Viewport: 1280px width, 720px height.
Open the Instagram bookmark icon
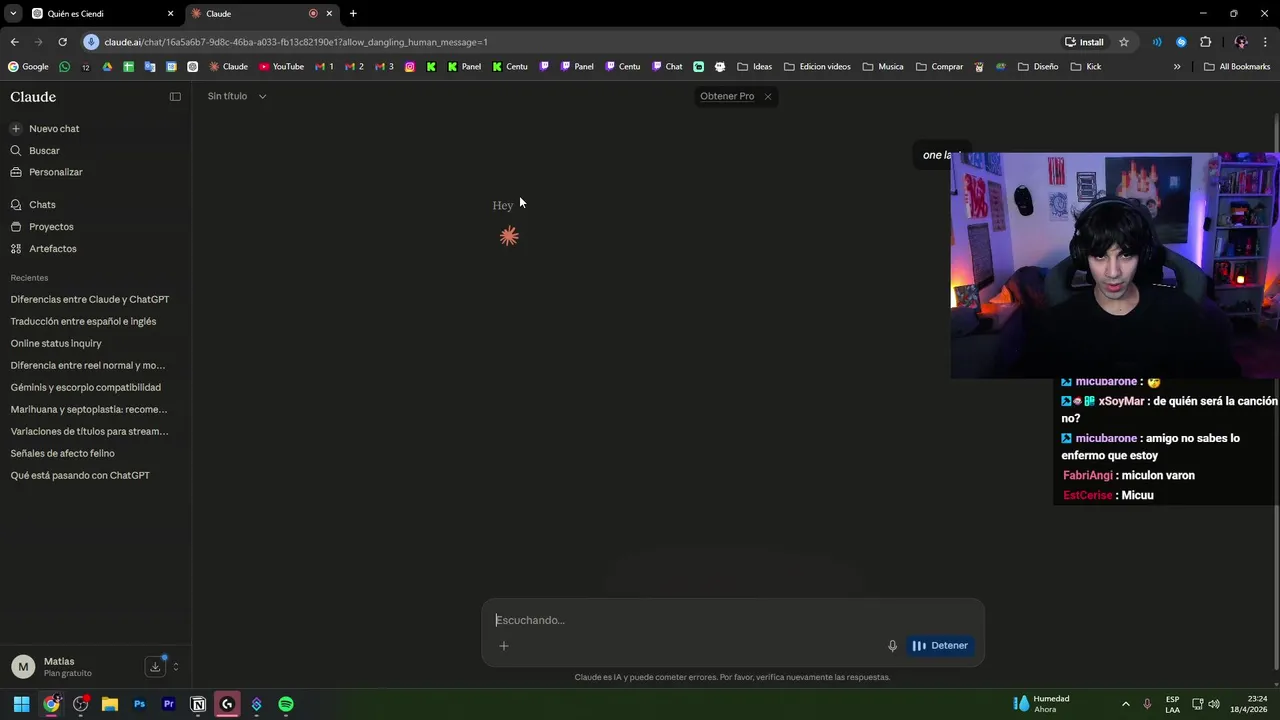410,67
